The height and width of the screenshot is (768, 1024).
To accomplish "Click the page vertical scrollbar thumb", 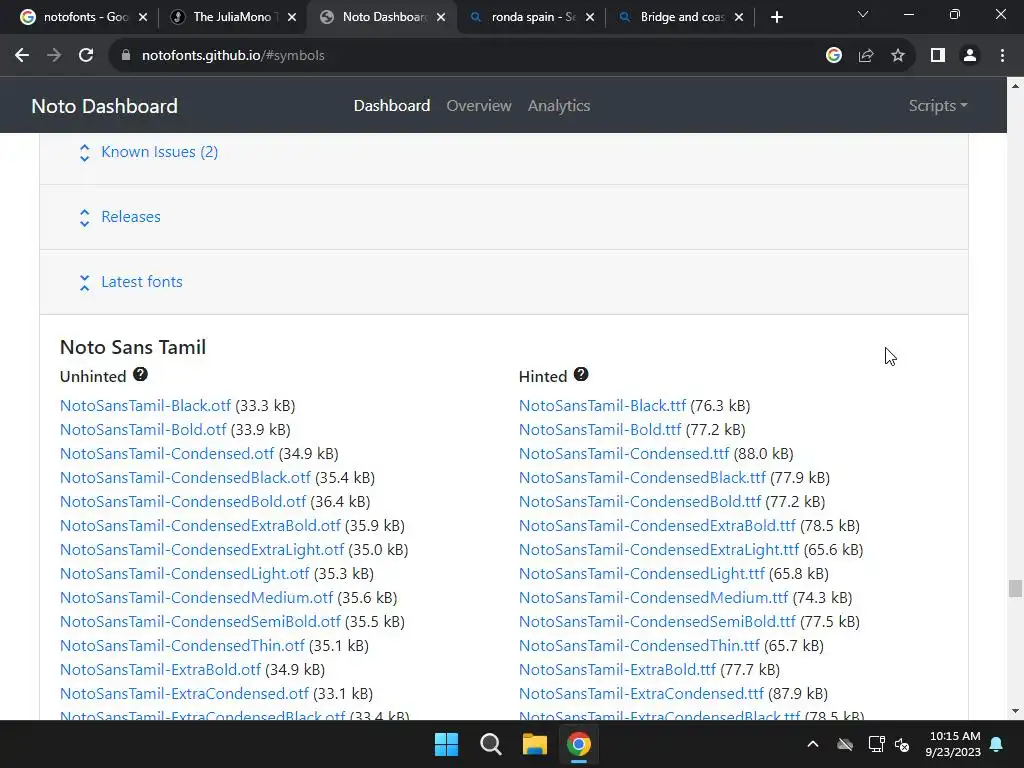I will pos(1015,588).
